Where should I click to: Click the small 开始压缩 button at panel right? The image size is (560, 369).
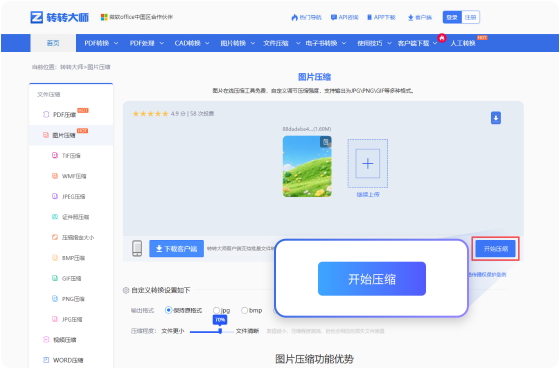[x=496, y=249]
